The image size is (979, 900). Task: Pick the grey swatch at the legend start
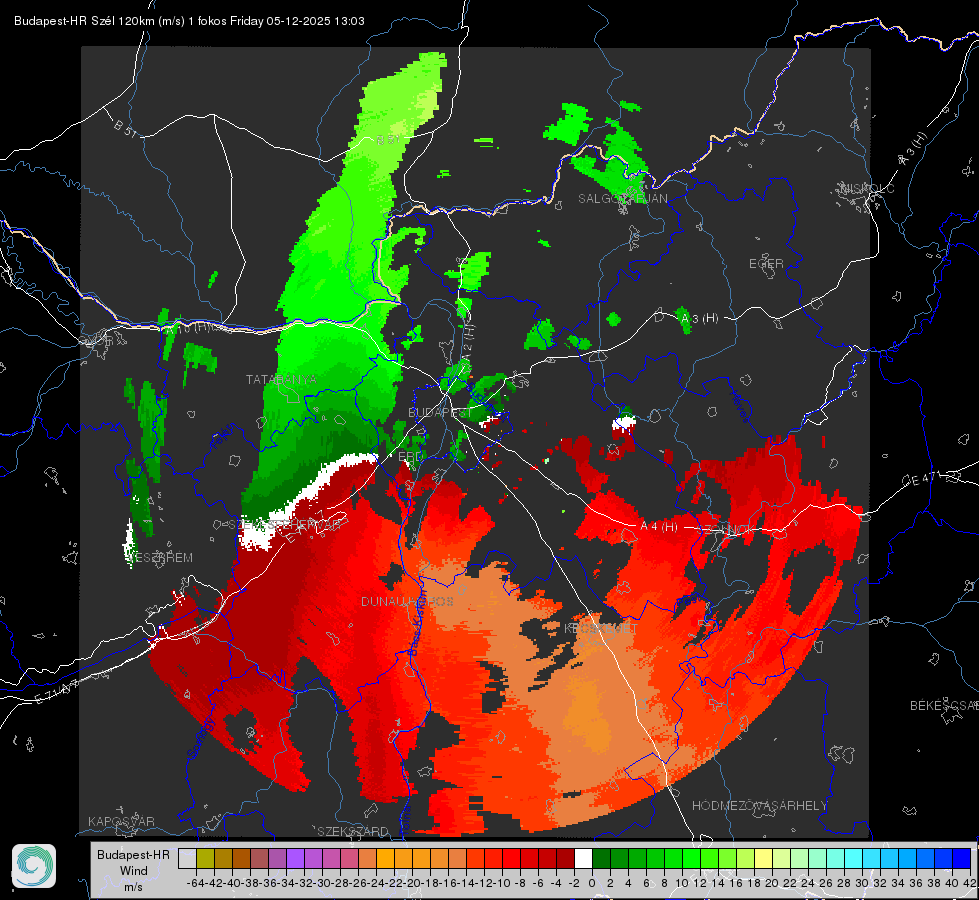pyautogui.click(x=187, y=858)
